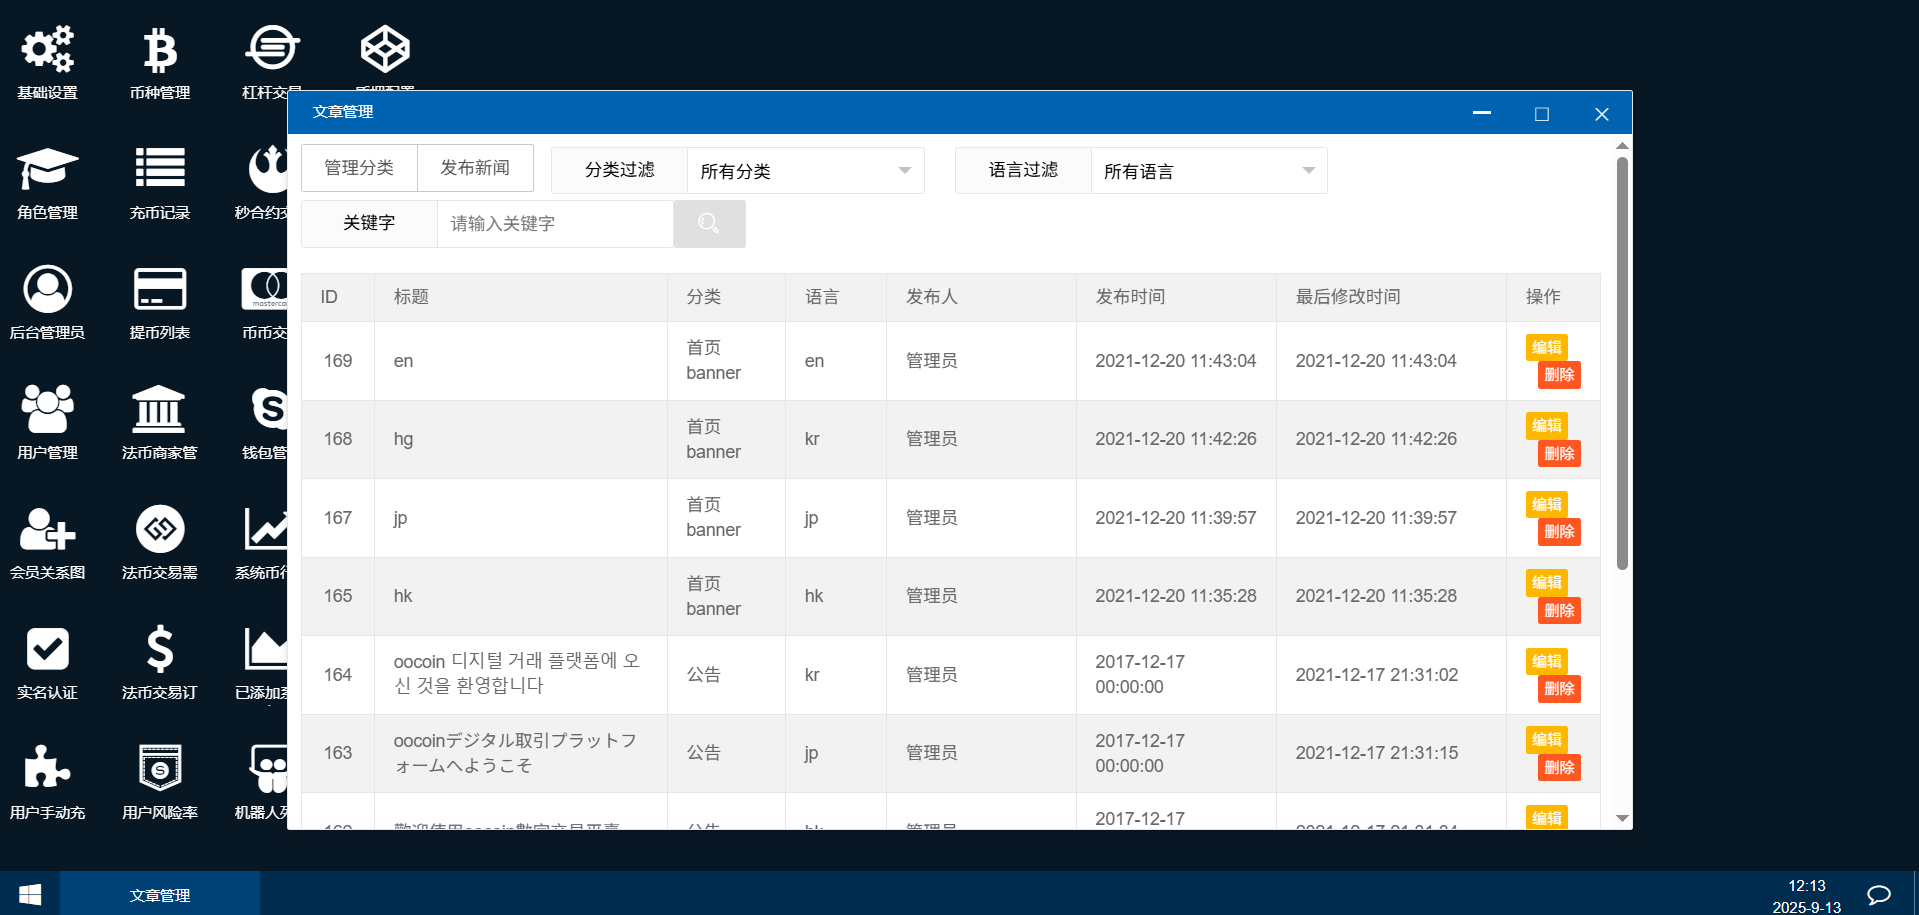The width and height of the screenshot is (1919, 915).
Task: Open the 角色管理 graduation cap icon
Action: point(47,170)
